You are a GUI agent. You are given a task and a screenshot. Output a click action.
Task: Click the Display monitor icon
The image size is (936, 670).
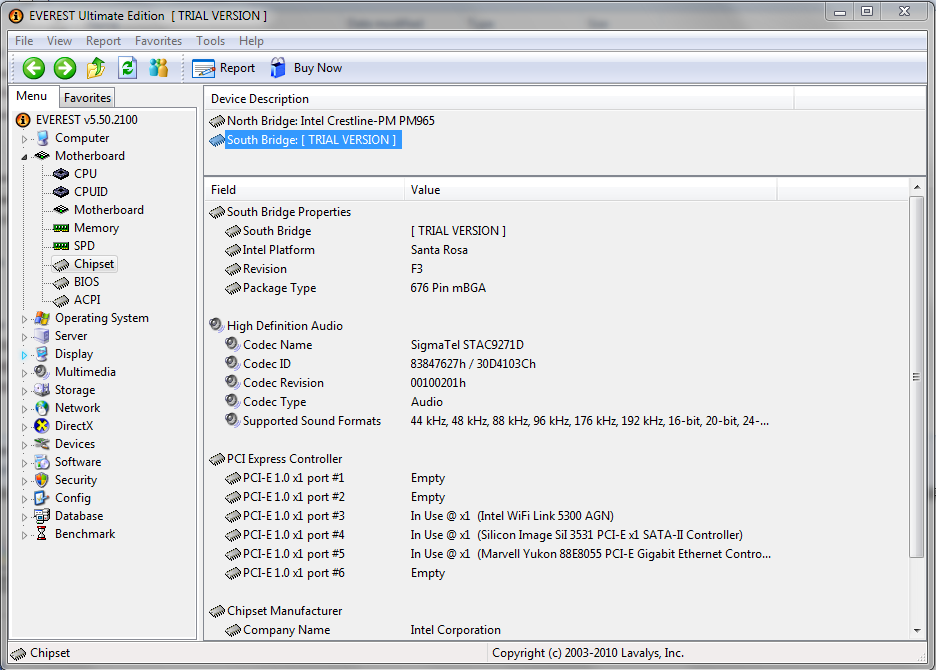point(42,354)
